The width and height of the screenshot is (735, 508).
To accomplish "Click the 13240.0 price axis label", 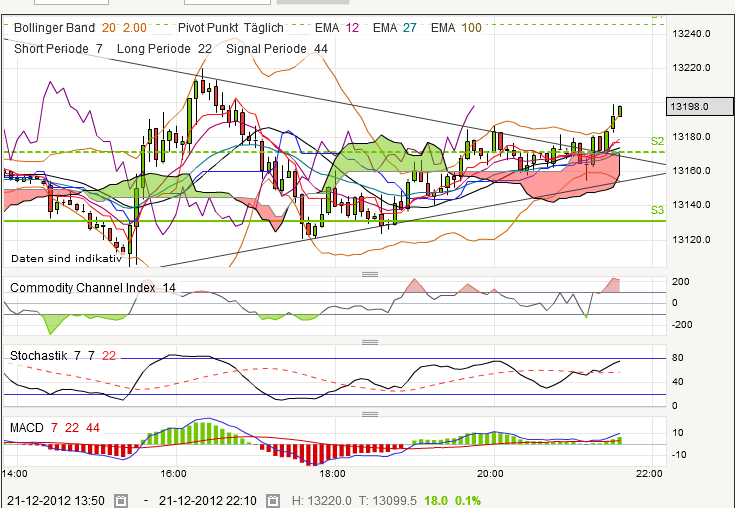I will pos(691,34).
